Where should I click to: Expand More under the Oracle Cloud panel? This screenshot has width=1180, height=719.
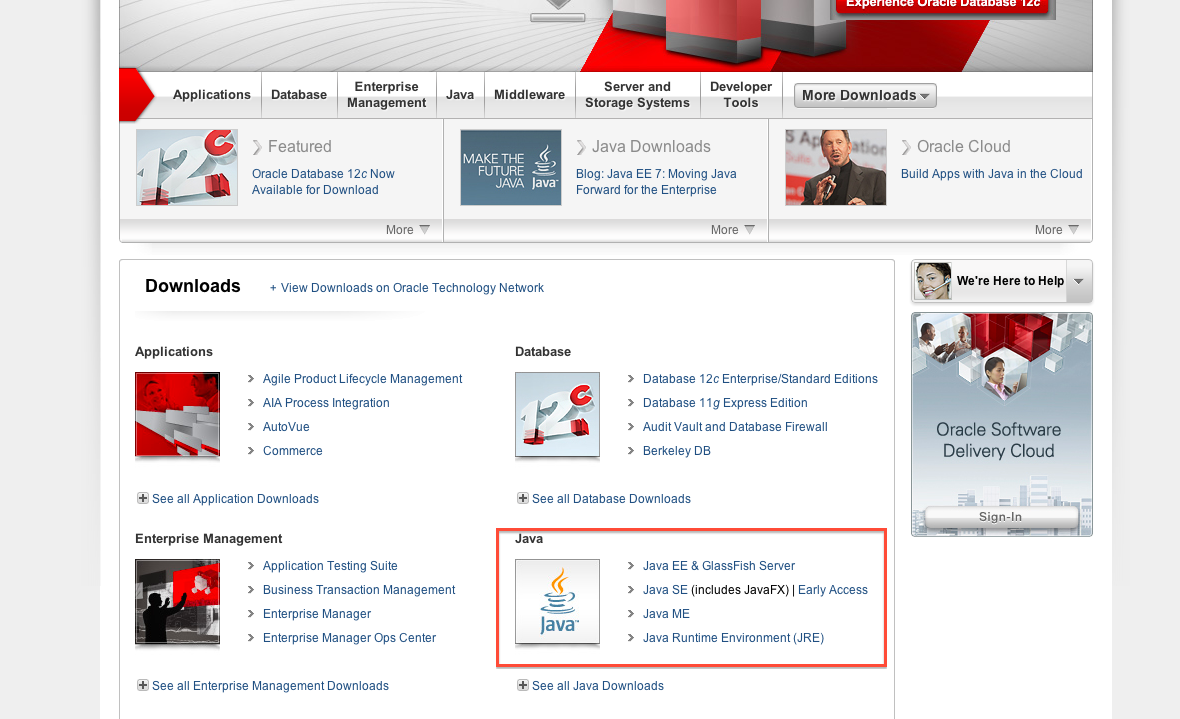pos(1057,230)
